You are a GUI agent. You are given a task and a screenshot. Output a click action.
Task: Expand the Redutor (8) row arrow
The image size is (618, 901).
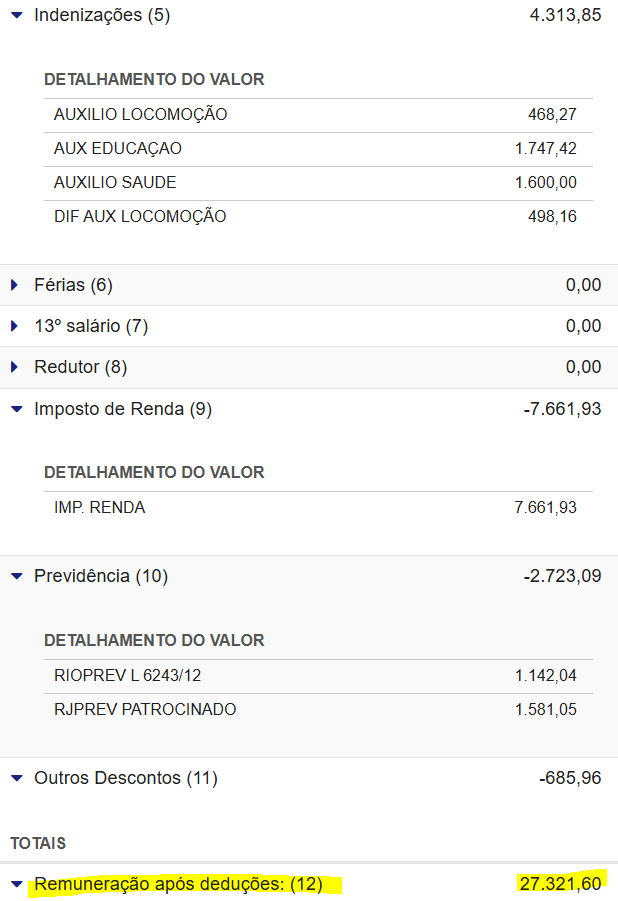(x=15, y=367)
